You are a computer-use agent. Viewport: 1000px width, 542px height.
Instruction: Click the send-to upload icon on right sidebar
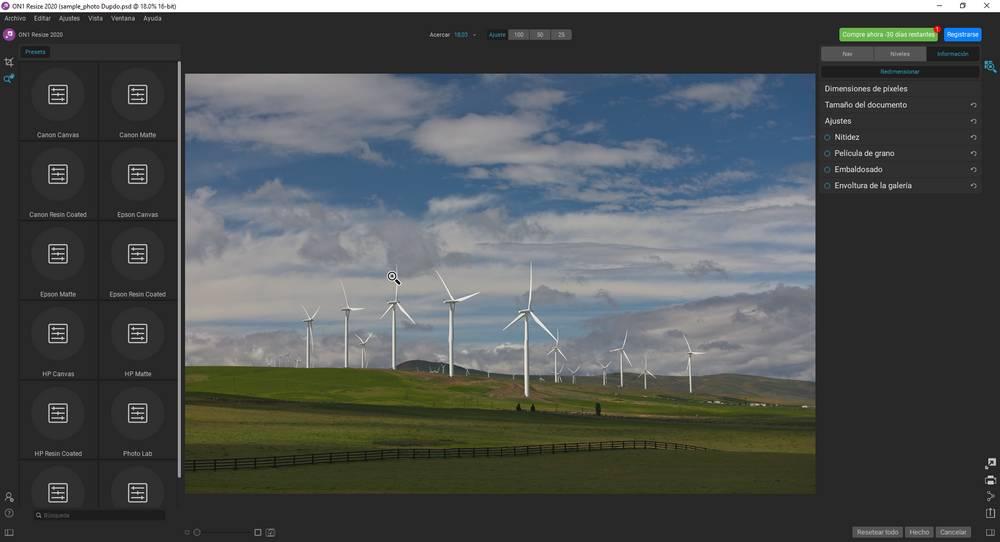tap(990, 513)
